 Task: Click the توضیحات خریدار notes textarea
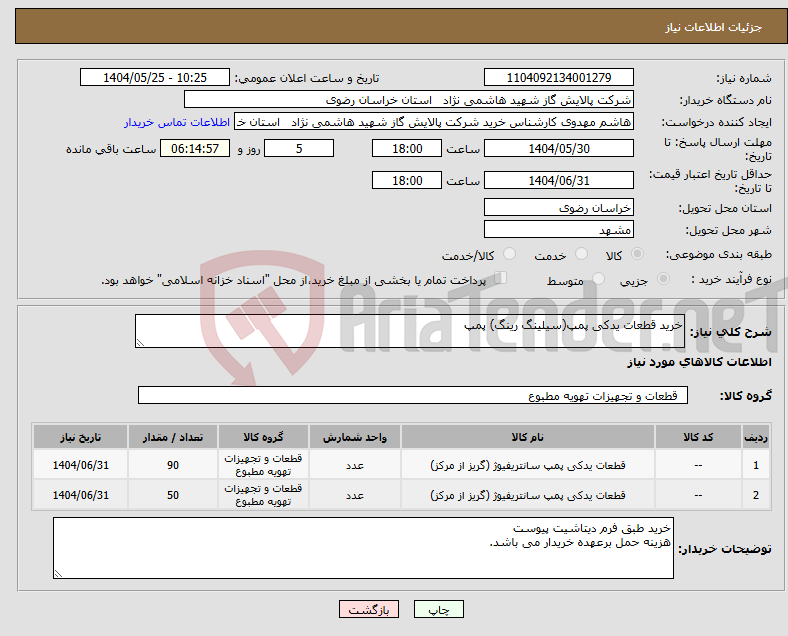pos(363,548)
